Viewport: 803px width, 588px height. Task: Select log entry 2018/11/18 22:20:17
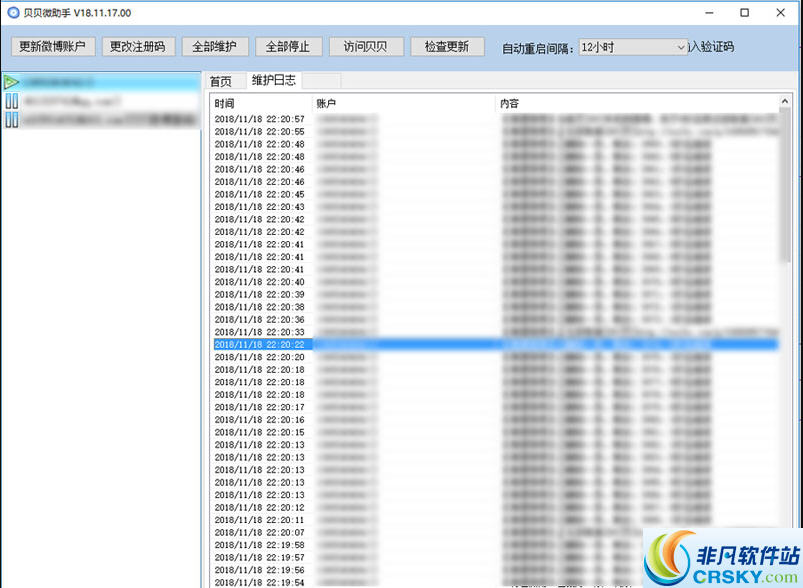pyautogui.click(x=495, y=407)
